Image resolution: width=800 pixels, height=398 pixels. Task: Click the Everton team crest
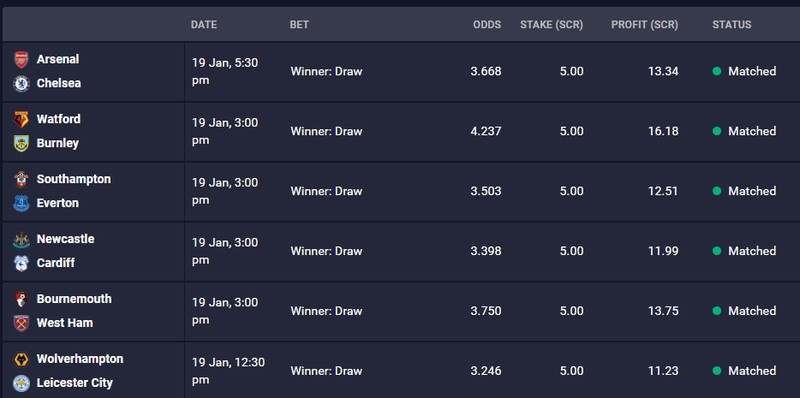pos(21,203)
